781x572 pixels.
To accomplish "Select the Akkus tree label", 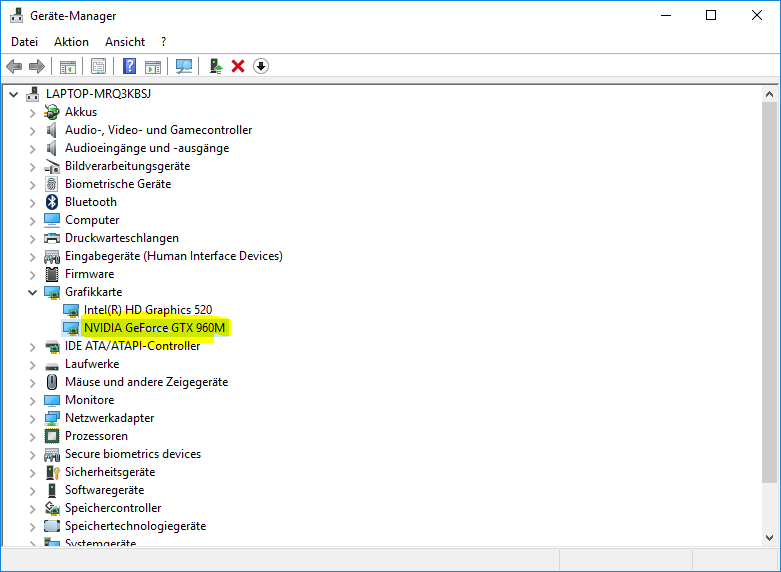I will [x=81, y=112].
